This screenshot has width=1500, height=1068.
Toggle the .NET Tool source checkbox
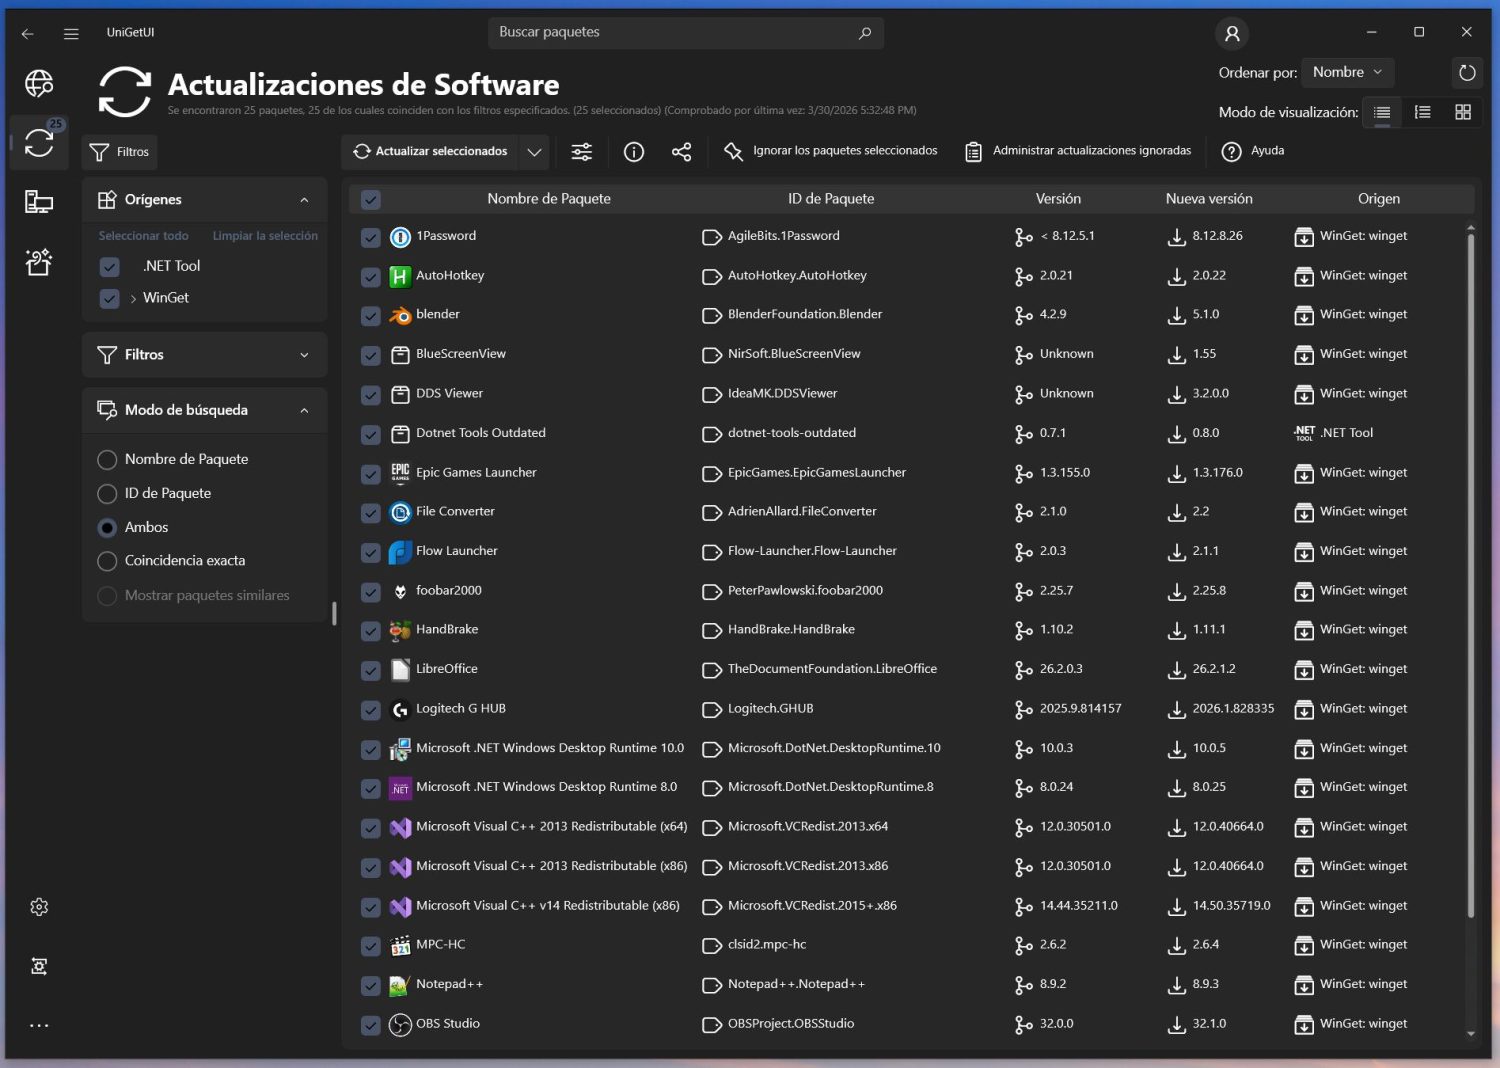tap(110, 267)
